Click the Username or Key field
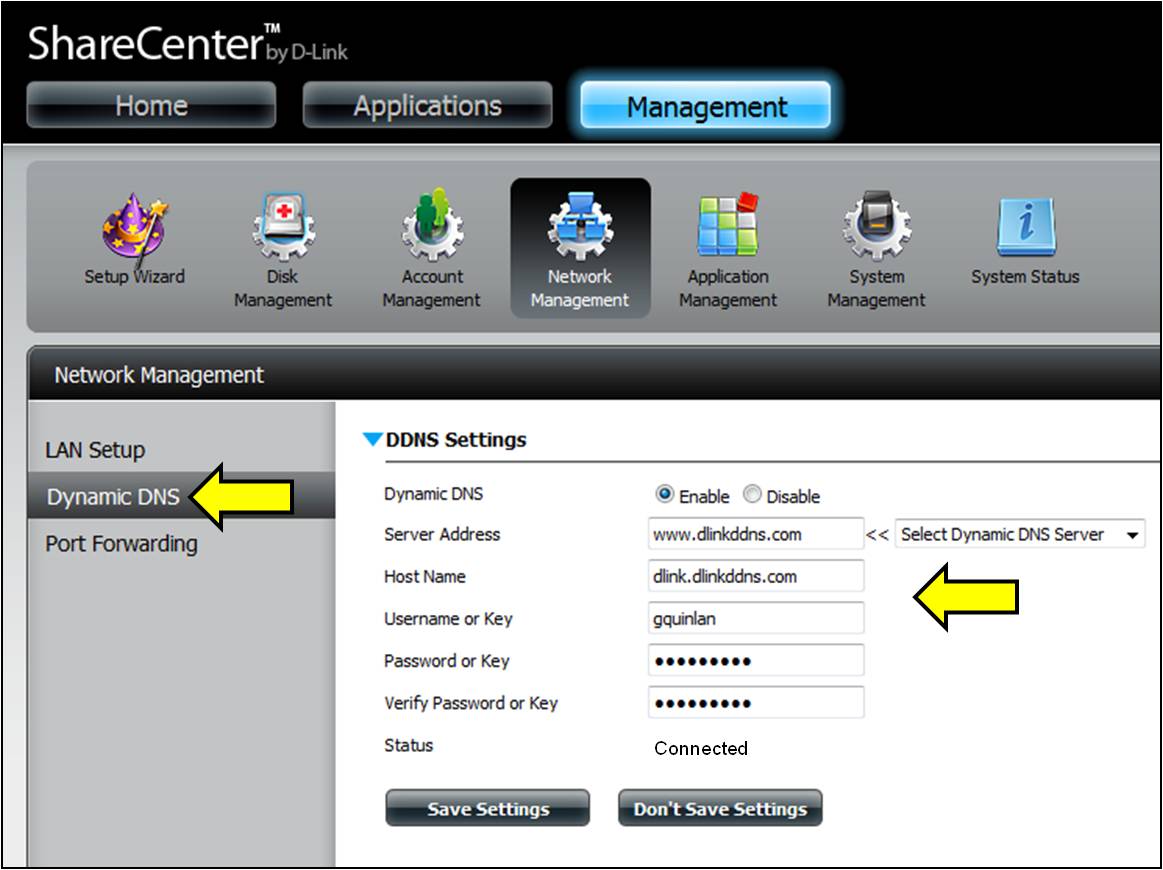This screenshot has height=870, width=1163. coord(756,619)
